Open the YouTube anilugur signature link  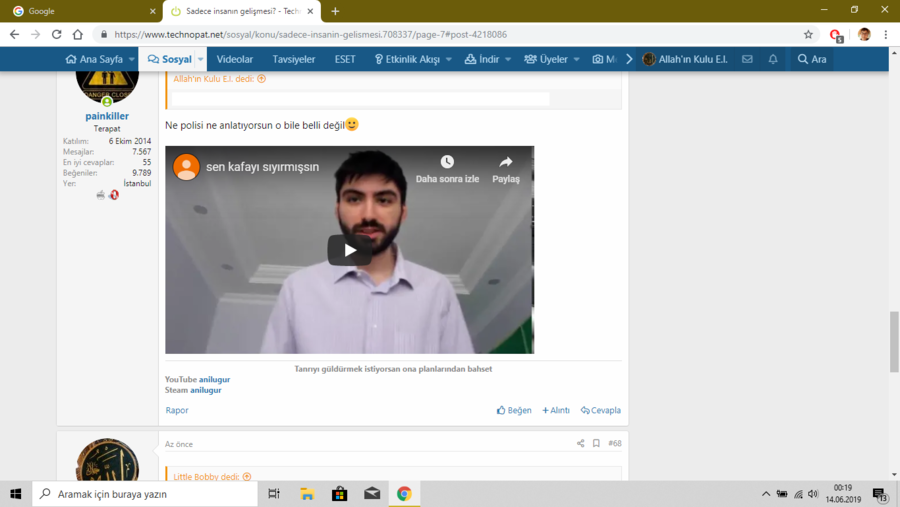click(214, 380)
